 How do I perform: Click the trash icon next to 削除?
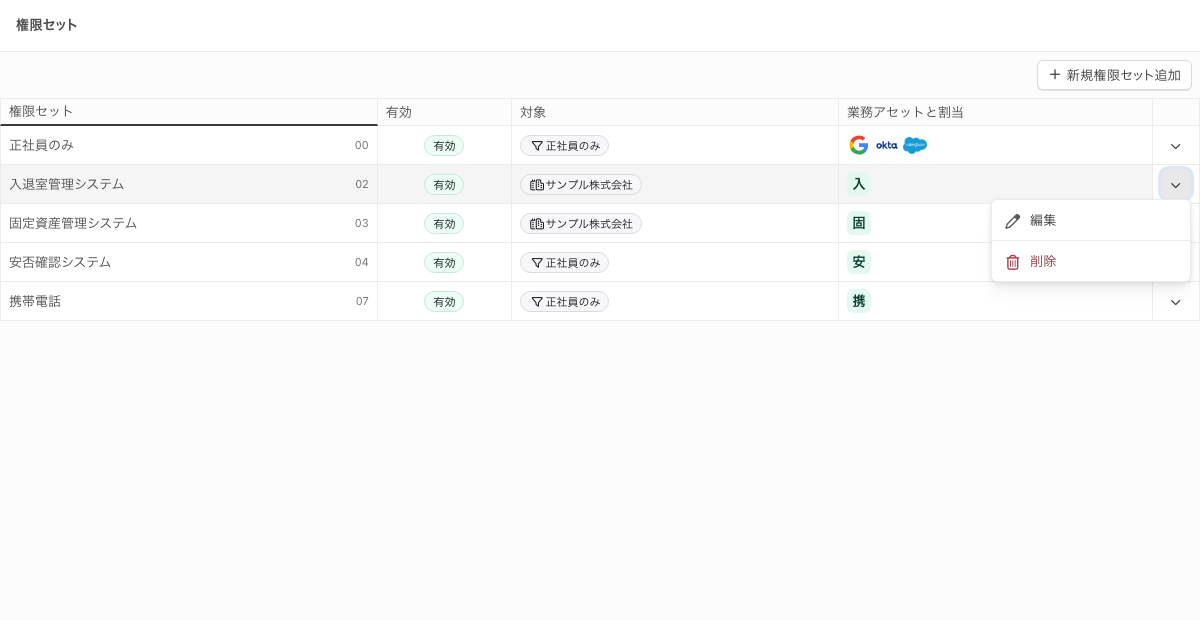pyautogui.click(x=1013, y=262)
